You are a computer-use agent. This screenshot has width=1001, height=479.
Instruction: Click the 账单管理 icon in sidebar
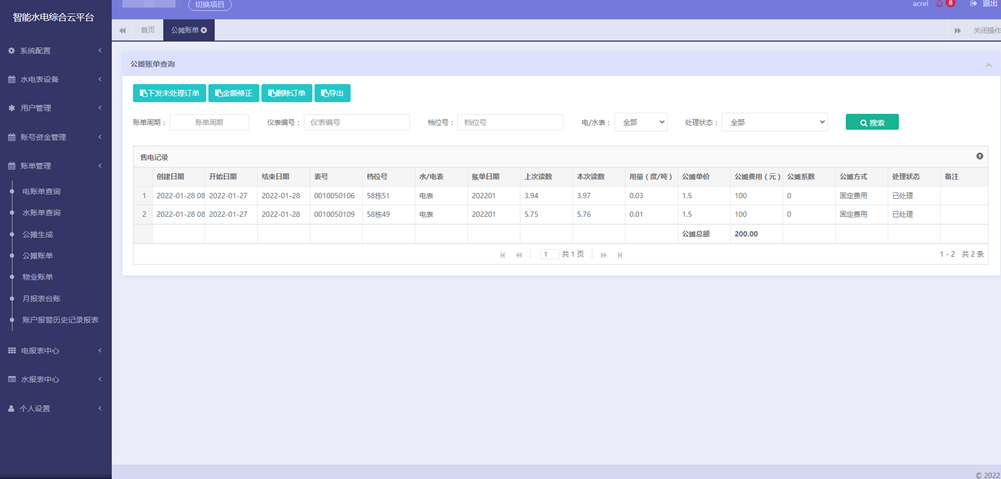[x=11, y=166]
